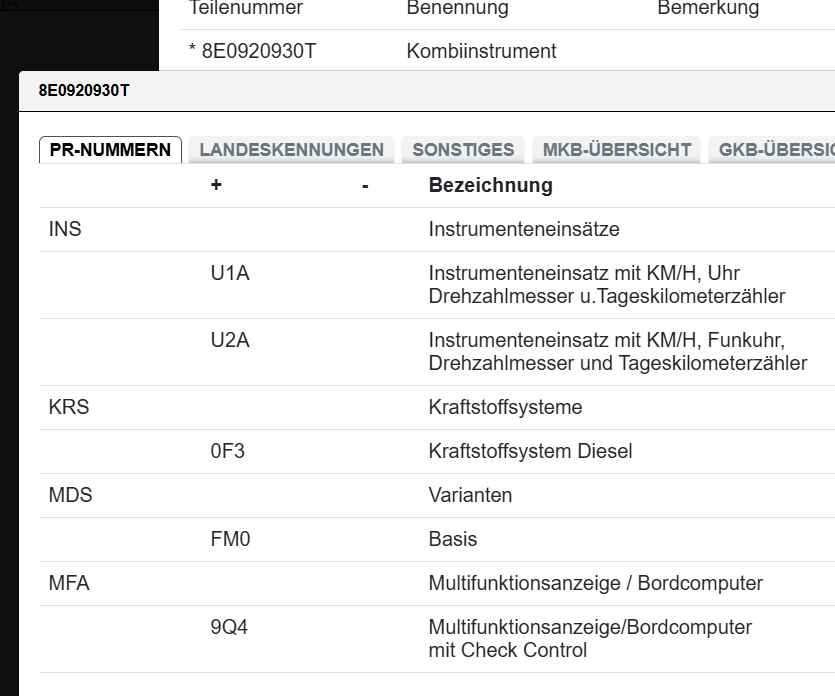Click the Bezeichnung column header
The height and width of the screenshot is (696, 835).
(x=490, y=185)
